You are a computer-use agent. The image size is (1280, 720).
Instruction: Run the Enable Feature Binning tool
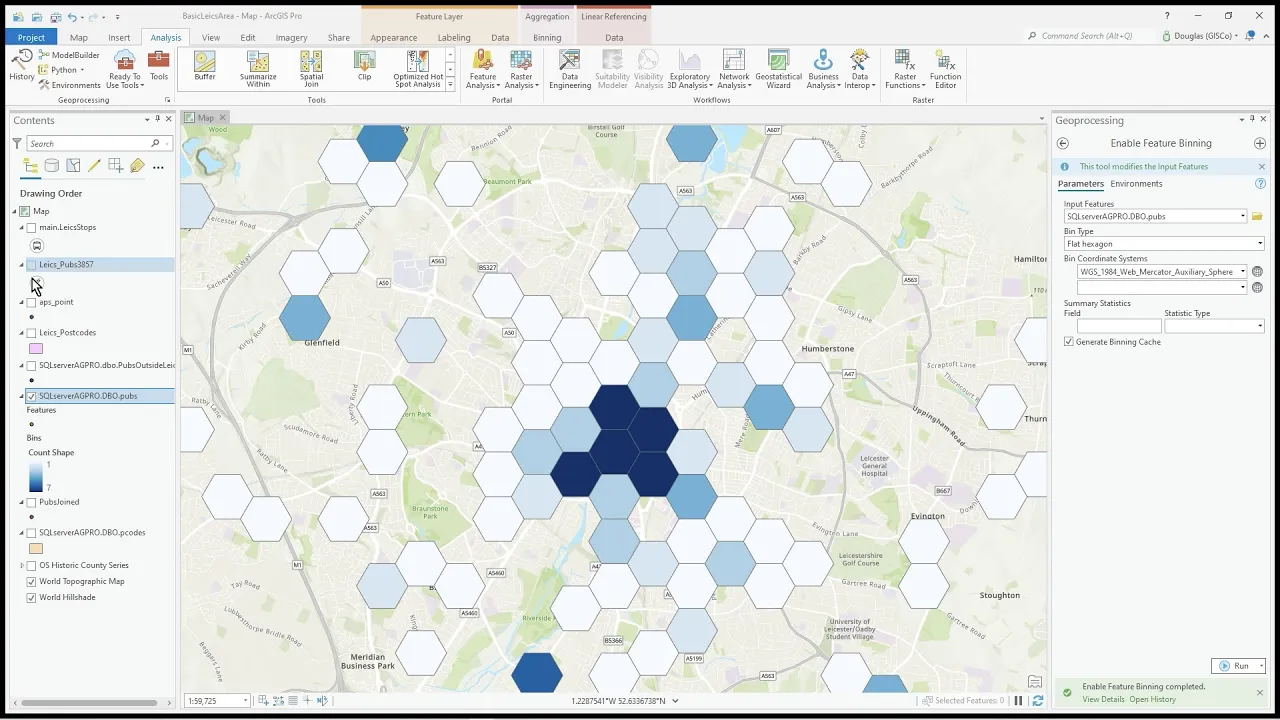[x=1235, y=666]
